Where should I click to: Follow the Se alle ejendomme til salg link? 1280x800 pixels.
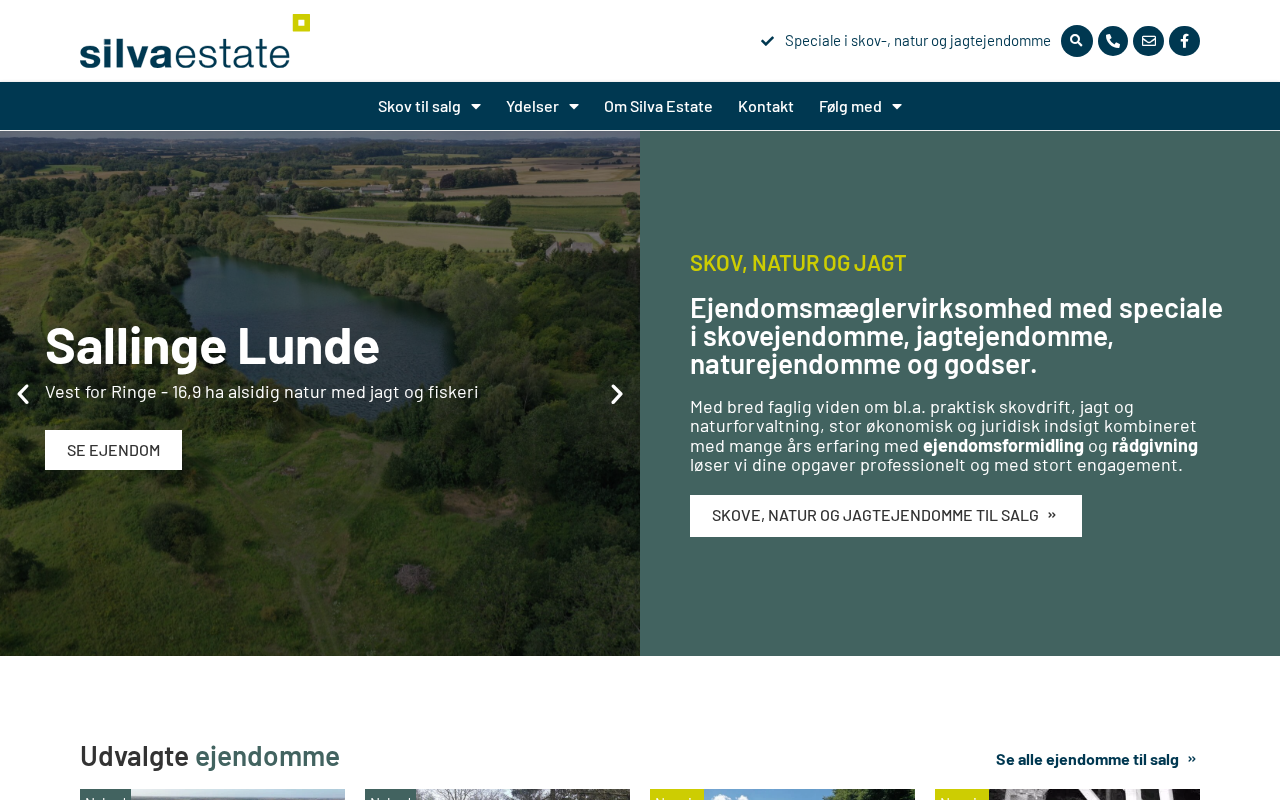pyautogui.click(x=1097, y=759)
